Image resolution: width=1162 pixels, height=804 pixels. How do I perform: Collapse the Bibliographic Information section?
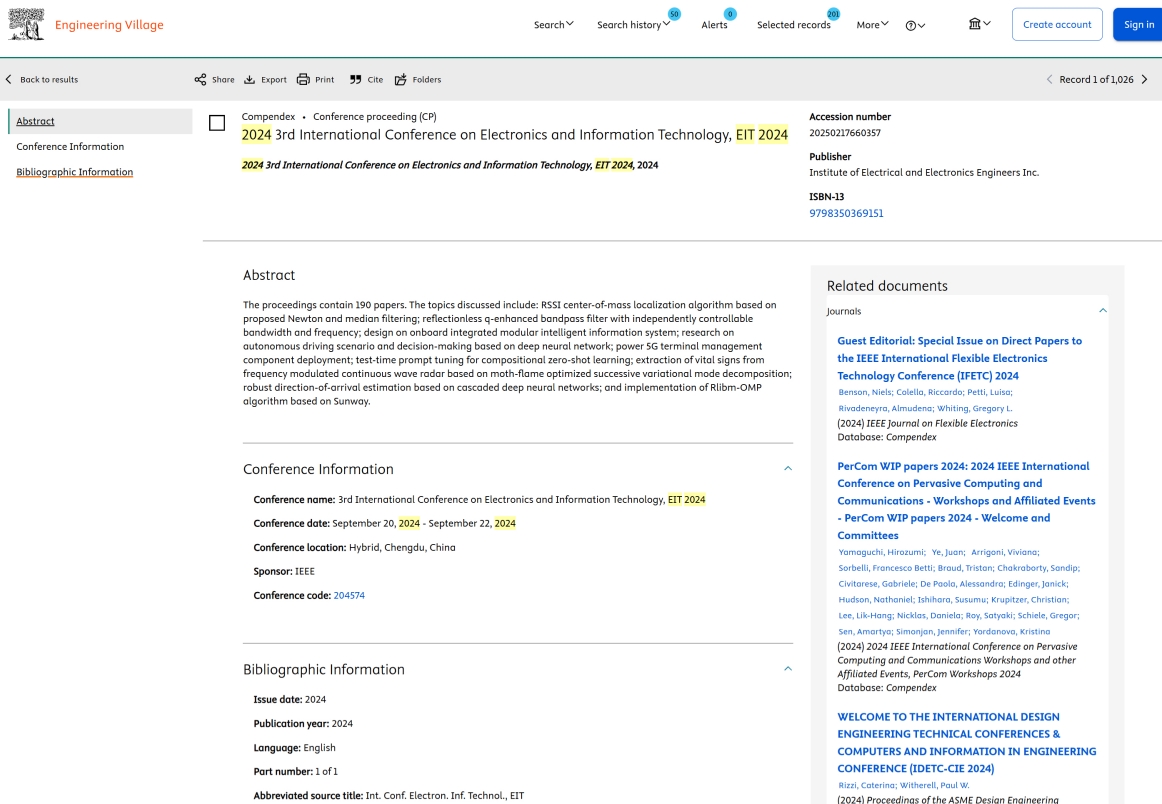(x=787, y=669)
